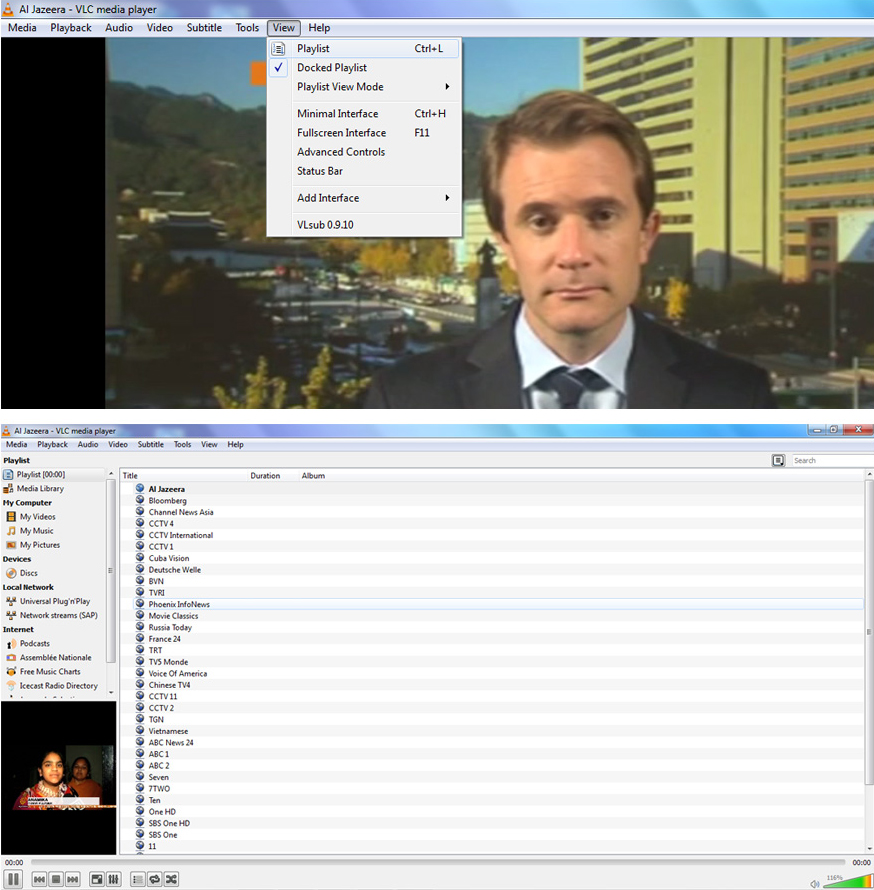Open My Music in sidebar
Image resolution: width=874 pixels, height=890 pixels.
click(x=36, y=531)
